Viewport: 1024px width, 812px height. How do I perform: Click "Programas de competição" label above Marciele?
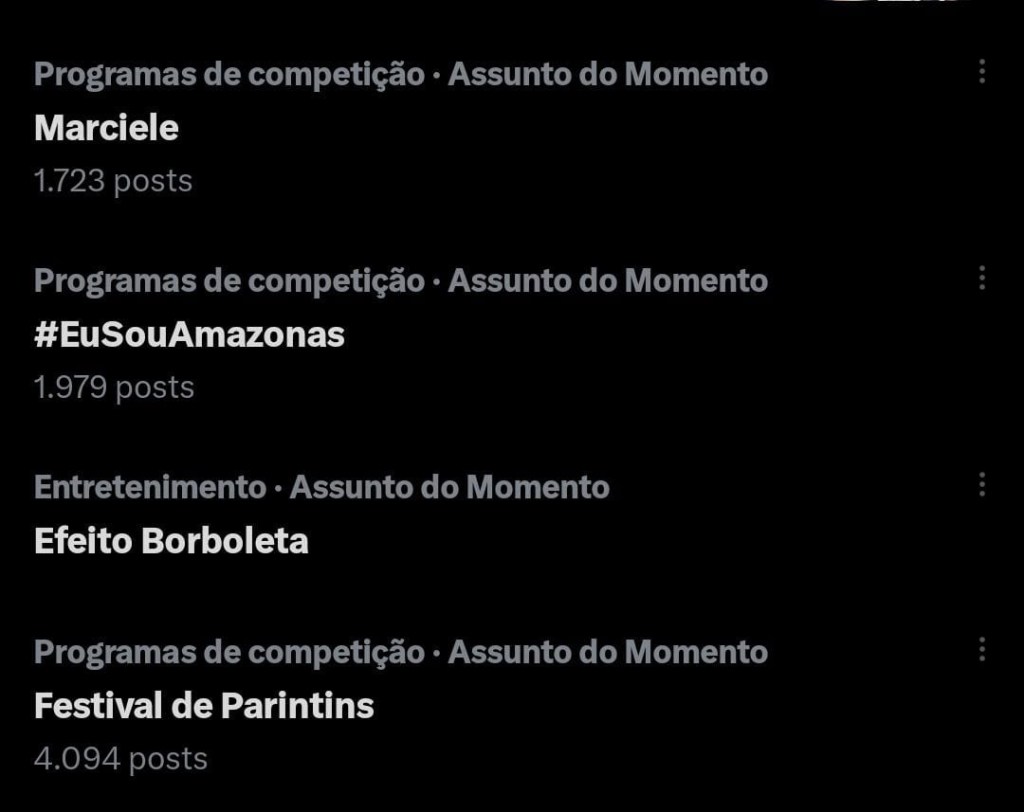229,74
